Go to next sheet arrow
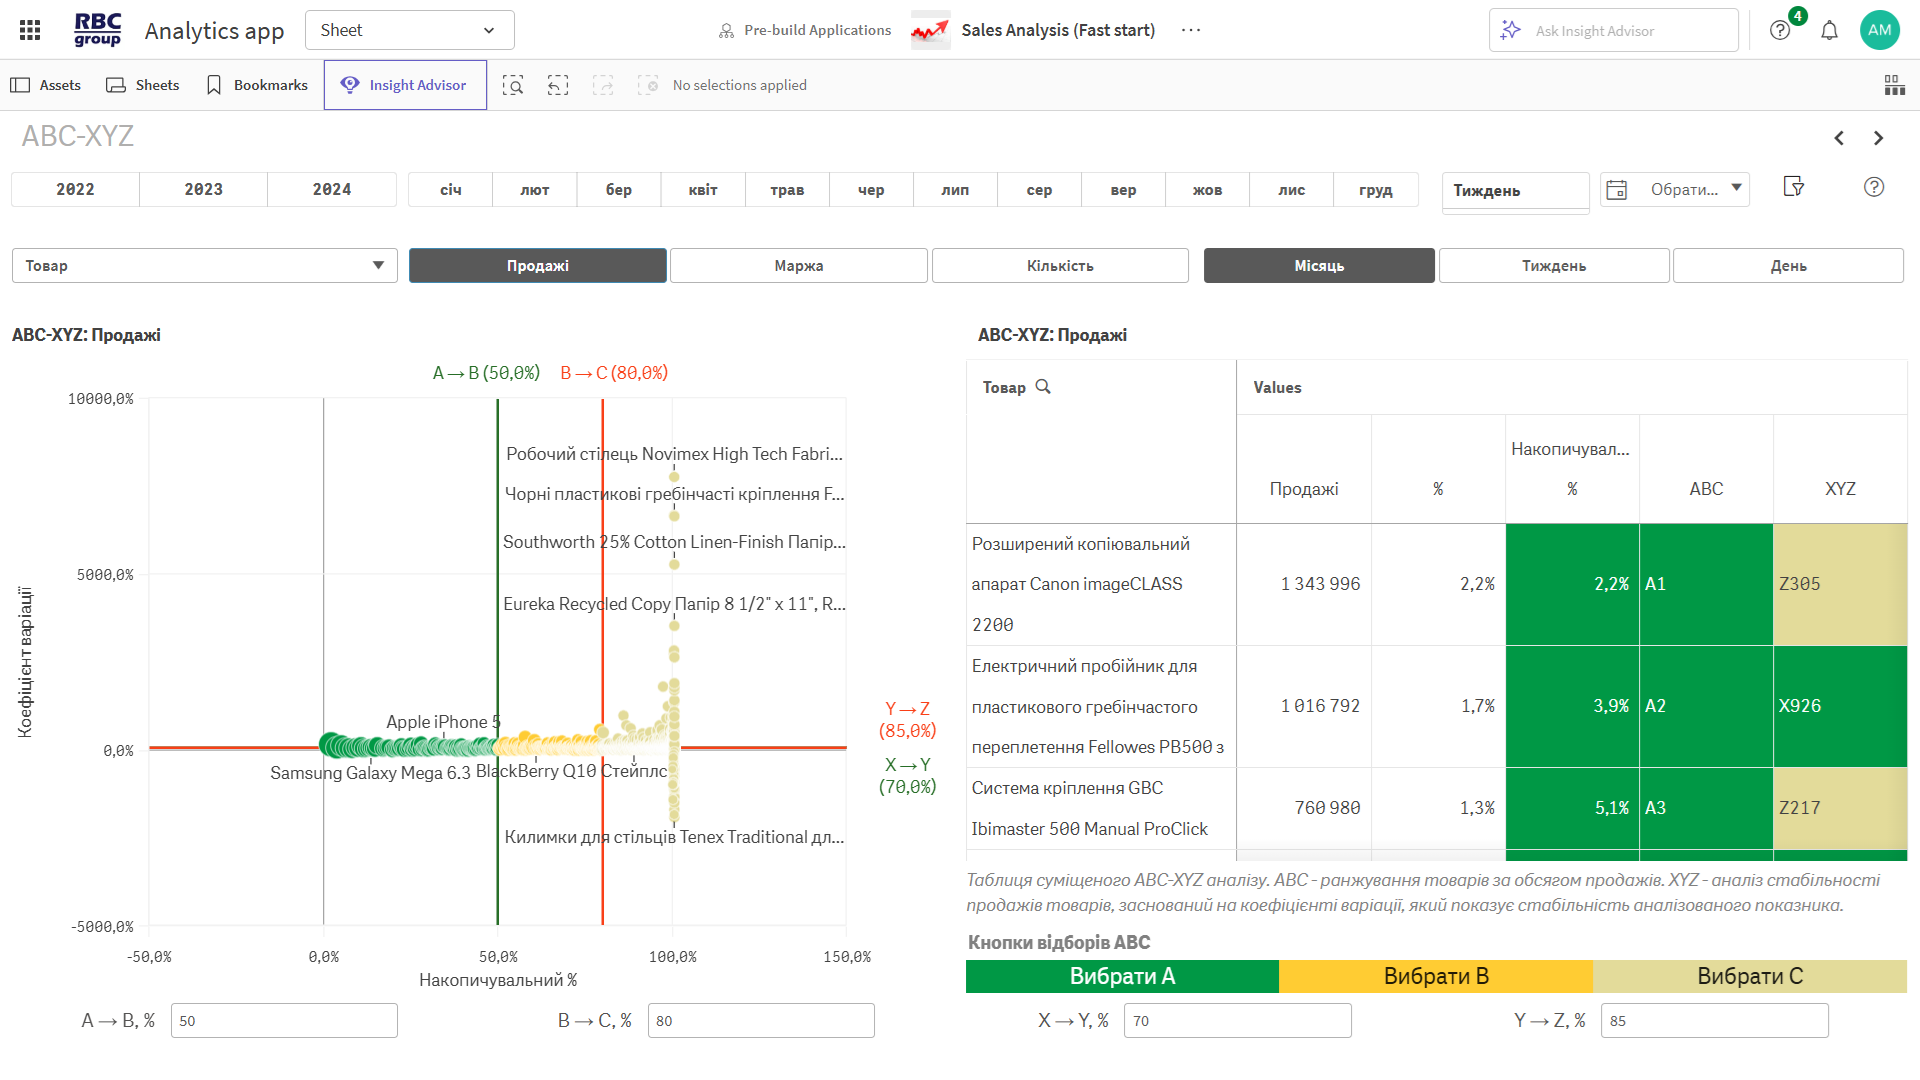This screenshot has width=1920, height=1080. 1878,138
